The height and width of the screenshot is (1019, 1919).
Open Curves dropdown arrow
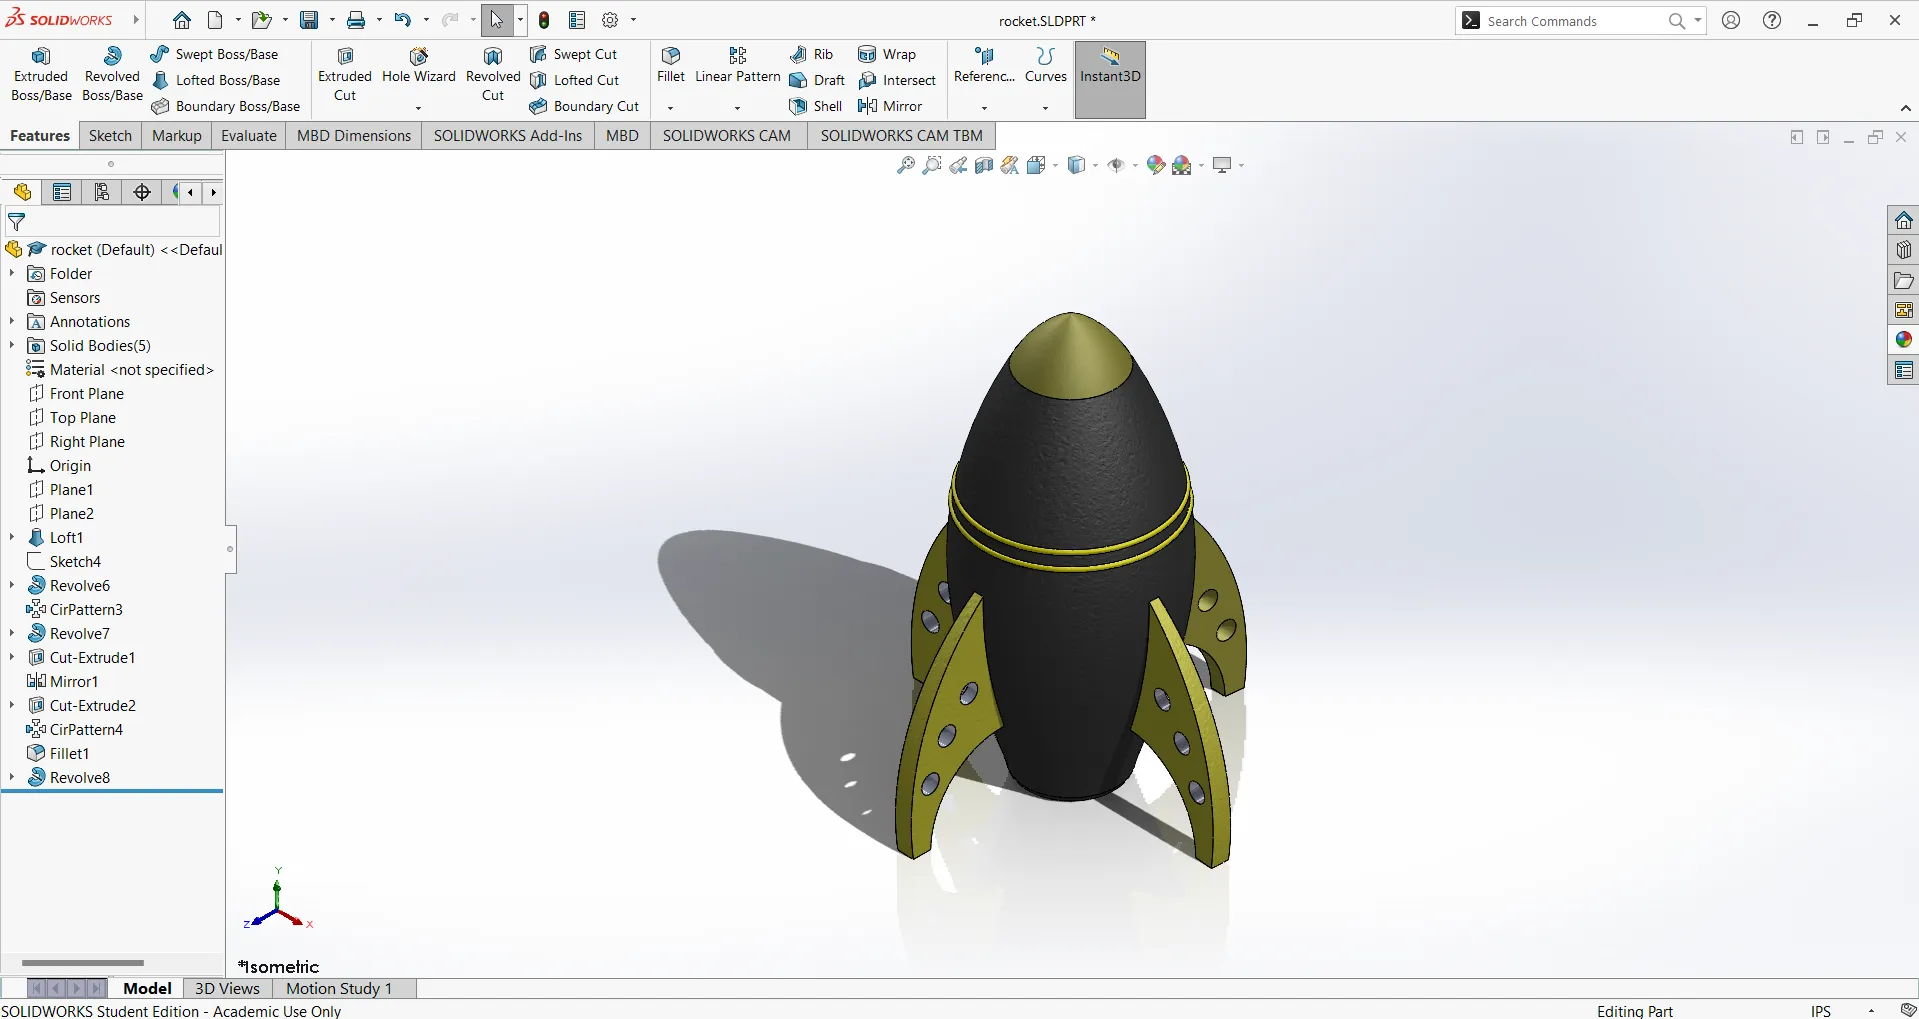[1045, 108]
